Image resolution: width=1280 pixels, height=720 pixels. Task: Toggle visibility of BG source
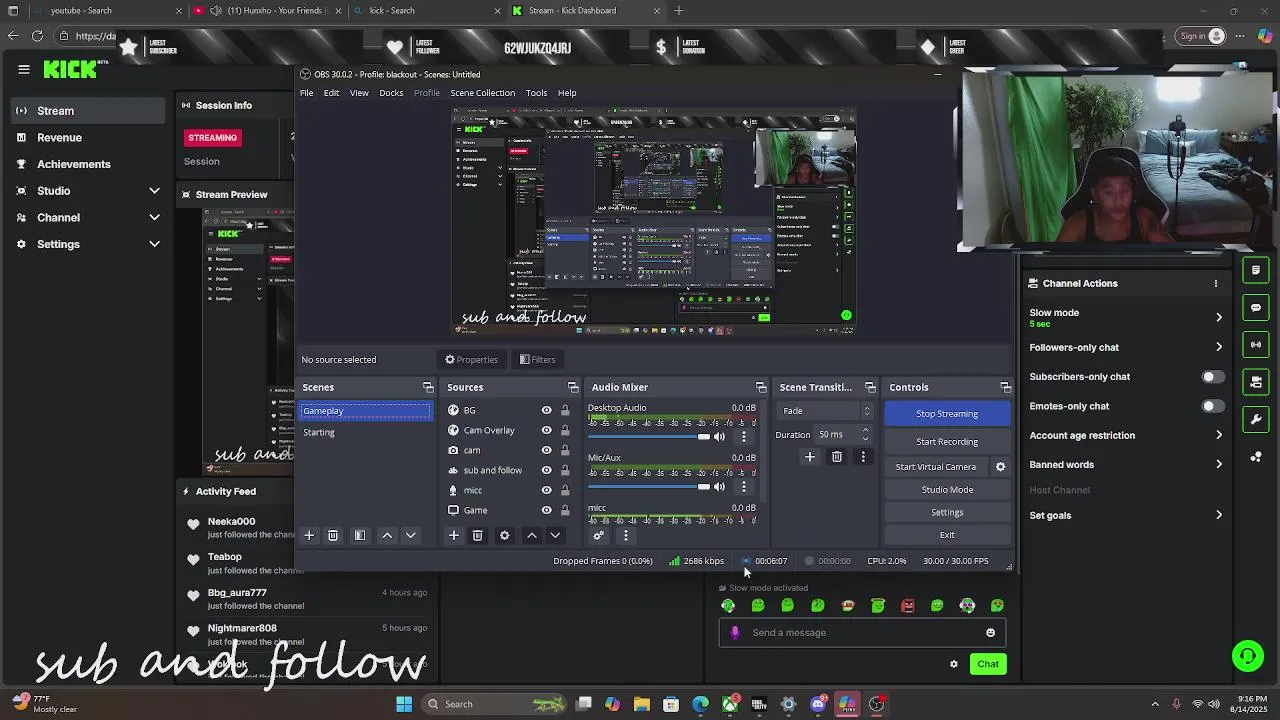coord(546,410)
